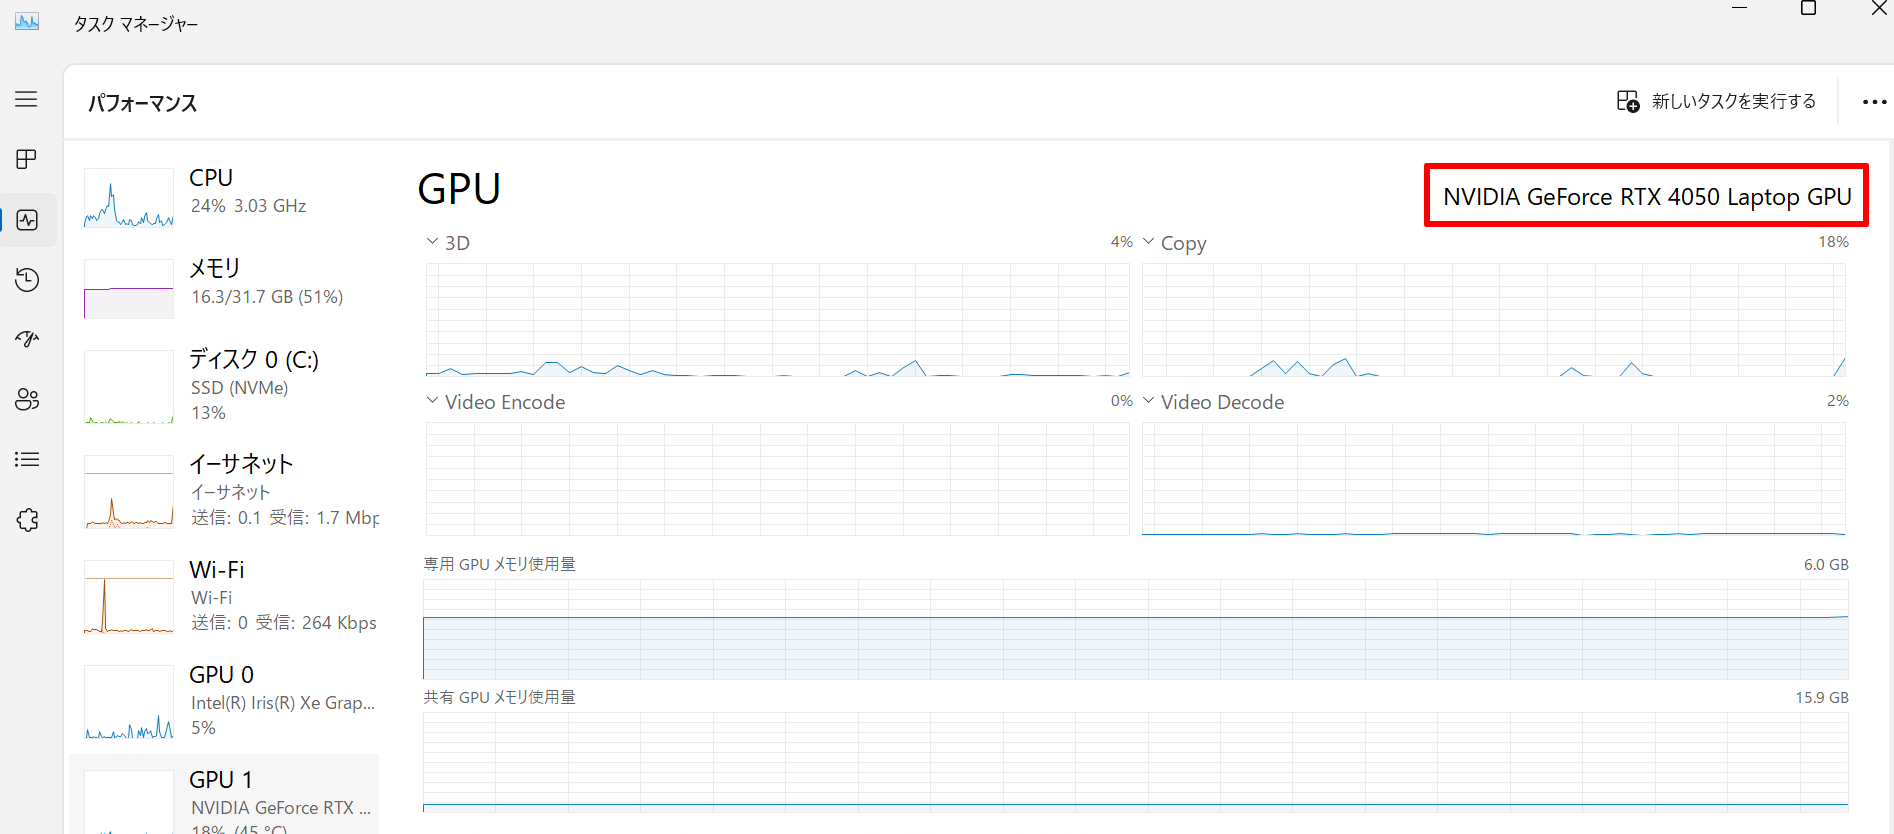Click the Video Decode usage graph

[x=1493, y=479]
